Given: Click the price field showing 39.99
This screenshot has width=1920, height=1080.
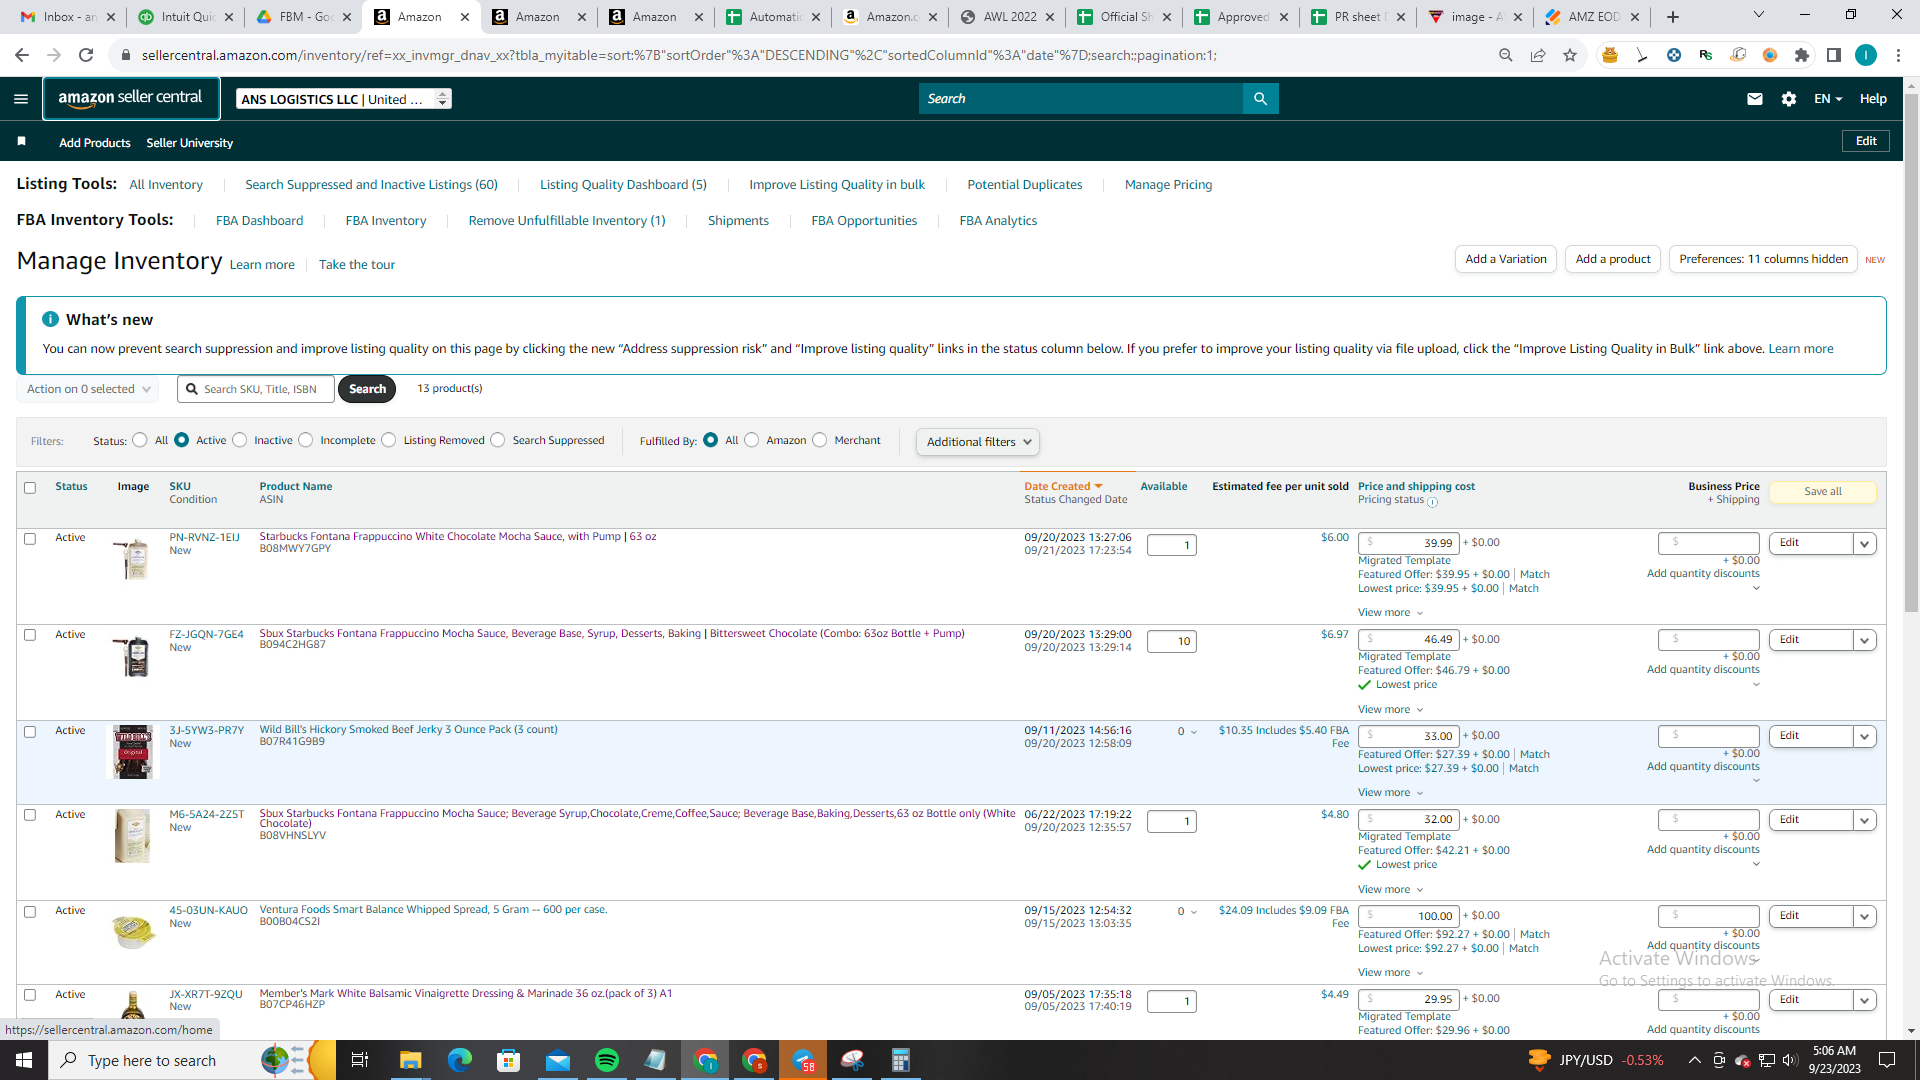Looking at the screenshot, I should coord(1409,544).
